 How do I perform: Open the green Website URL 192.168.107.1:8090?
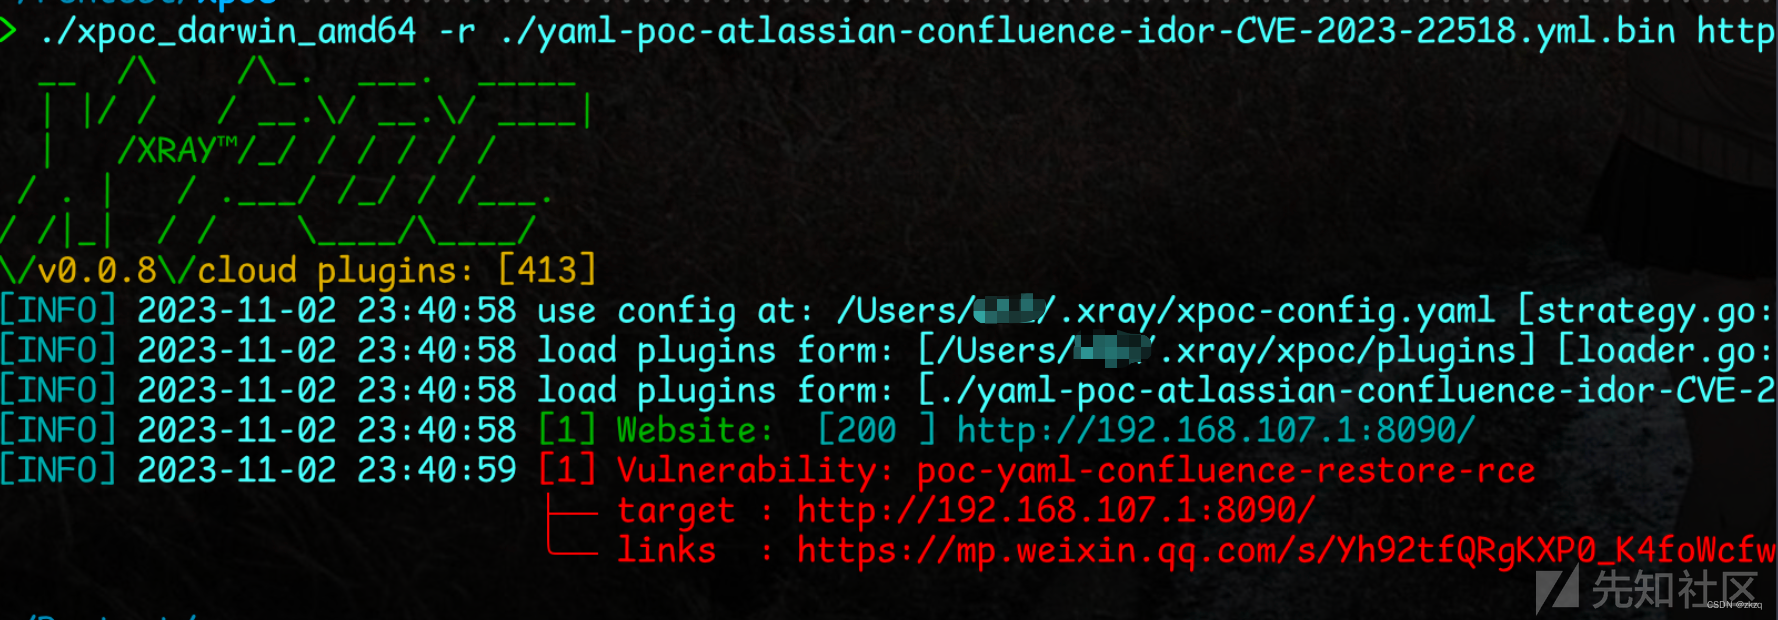click(x=1216, y=430)
